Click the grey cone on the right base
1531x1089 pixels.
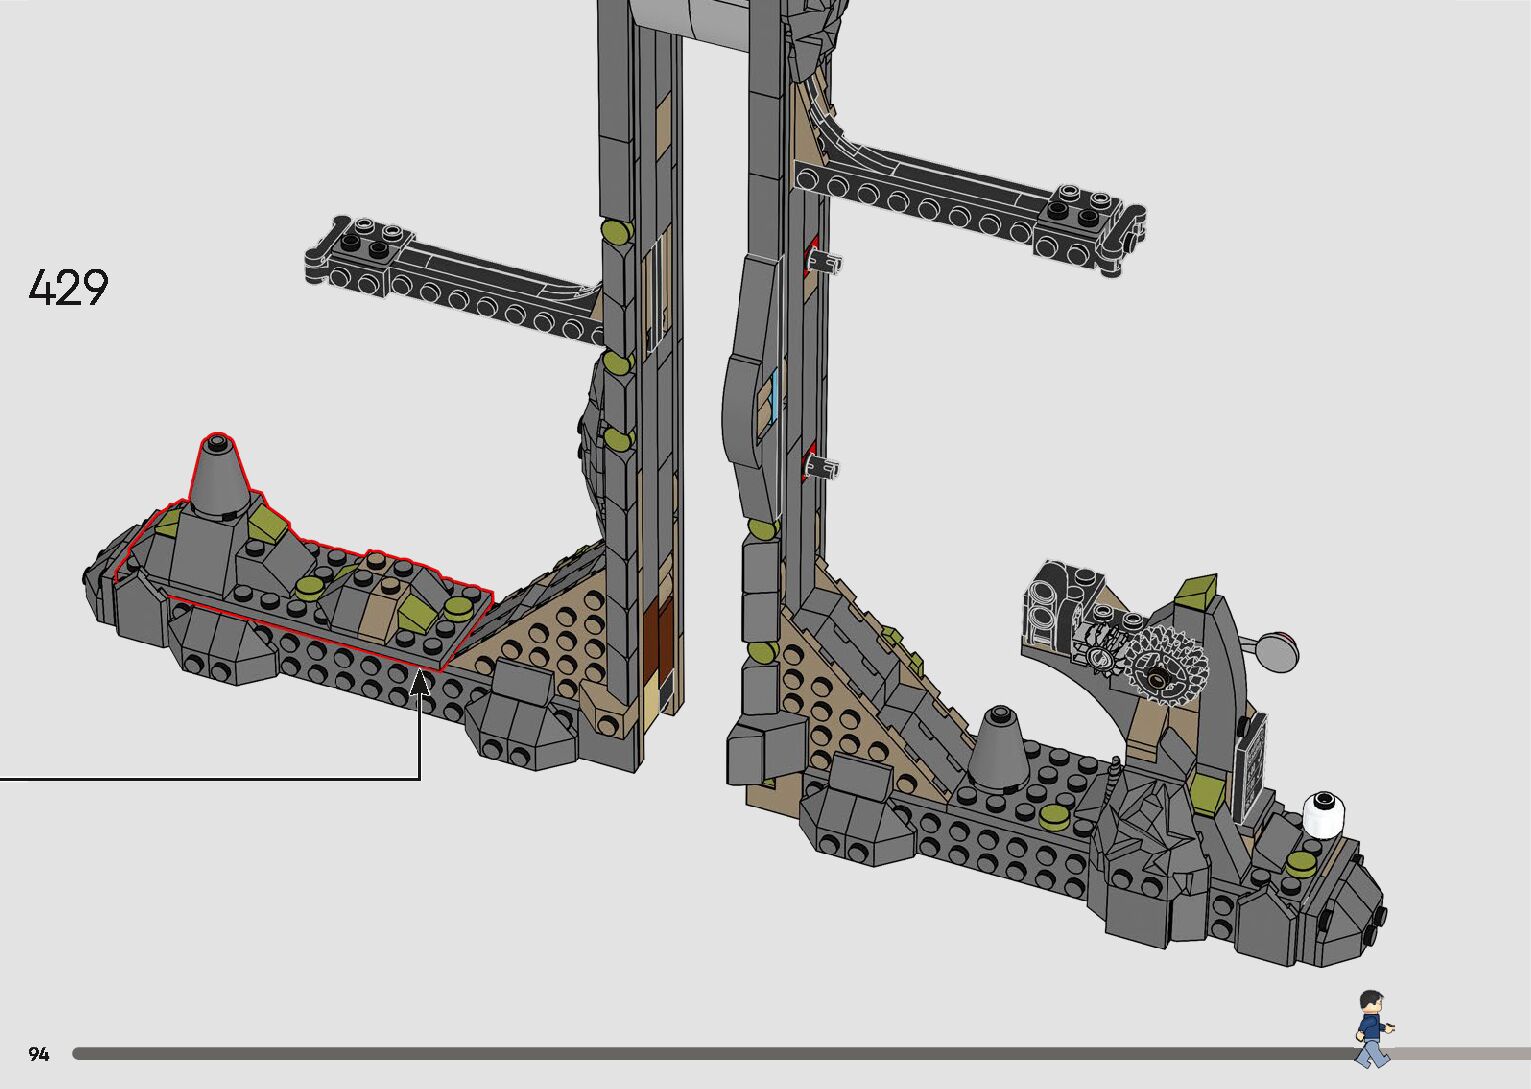[x=1000, y=747]
